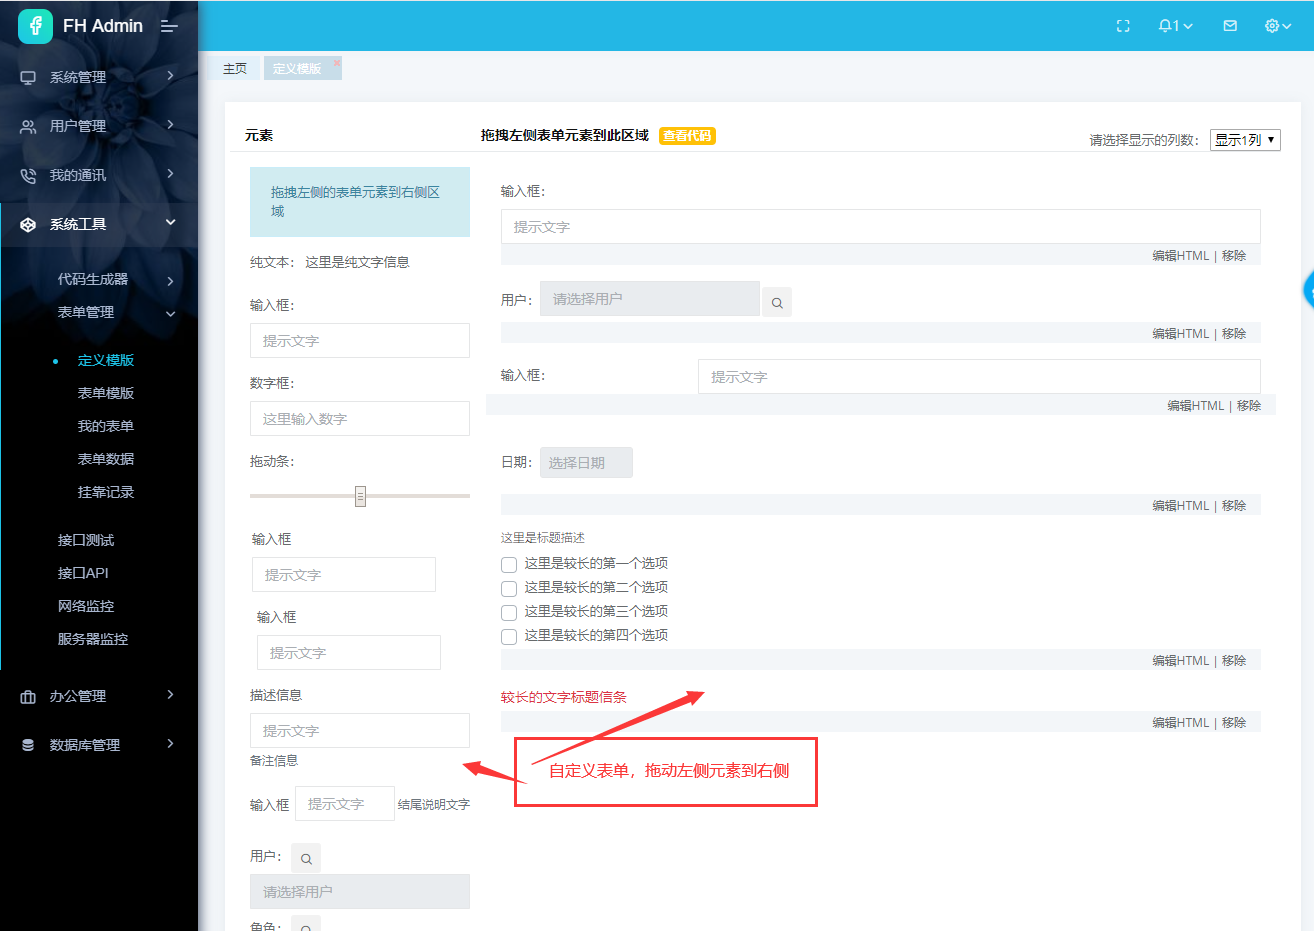Enter fullscreen mode via header icon
This screenshot has height=931, width=1314.
coord(1123,26)
